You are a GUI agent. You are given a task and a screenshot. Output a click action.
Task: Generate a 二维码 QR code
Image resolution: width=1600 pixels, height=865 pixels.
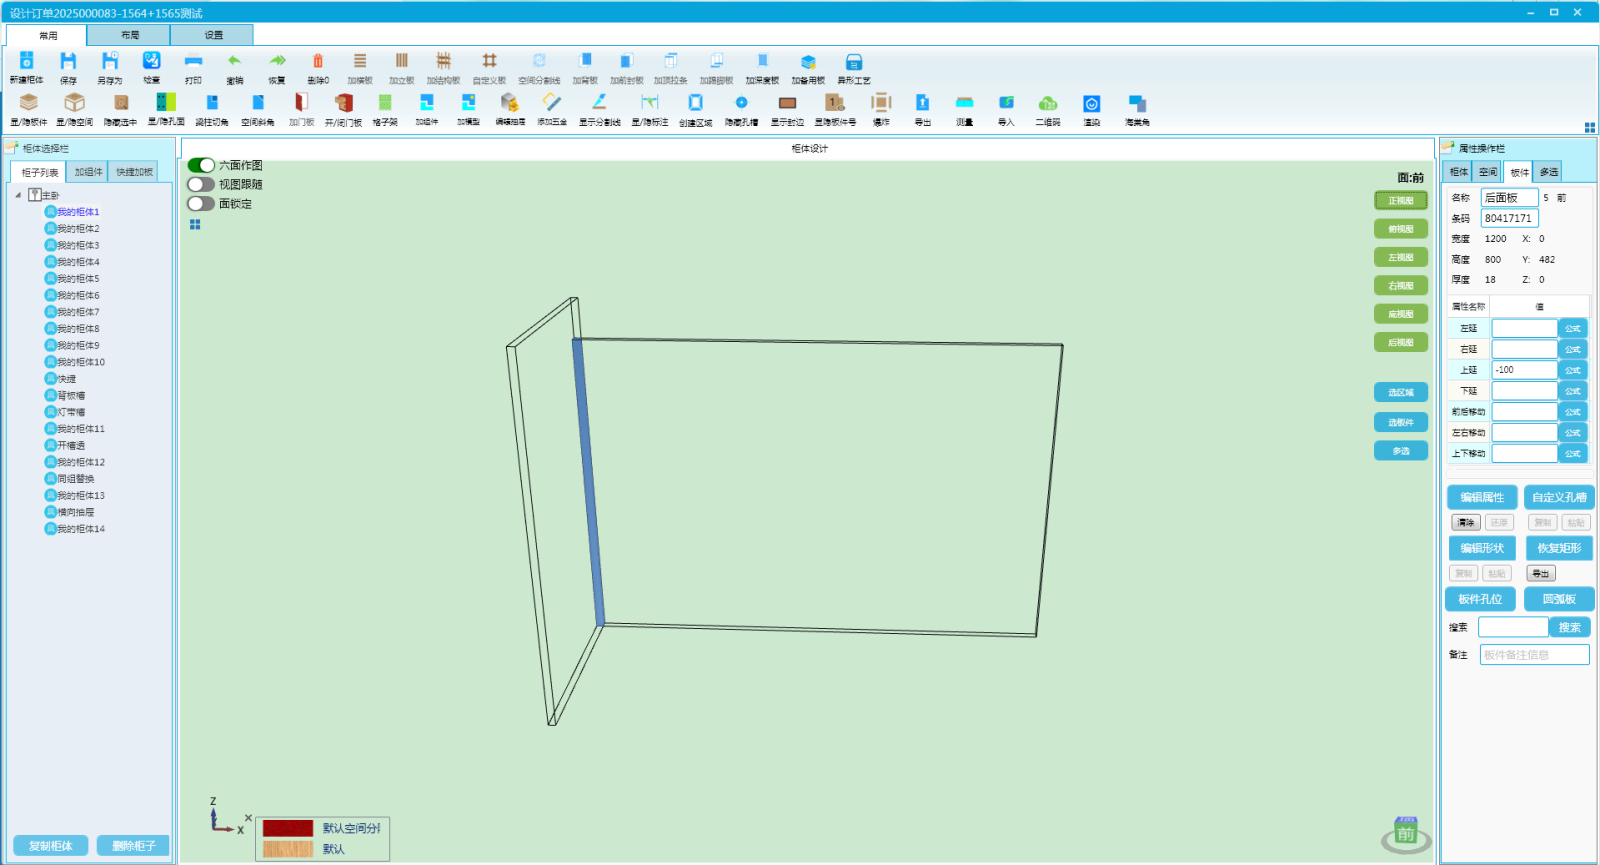pos(1047,103)
